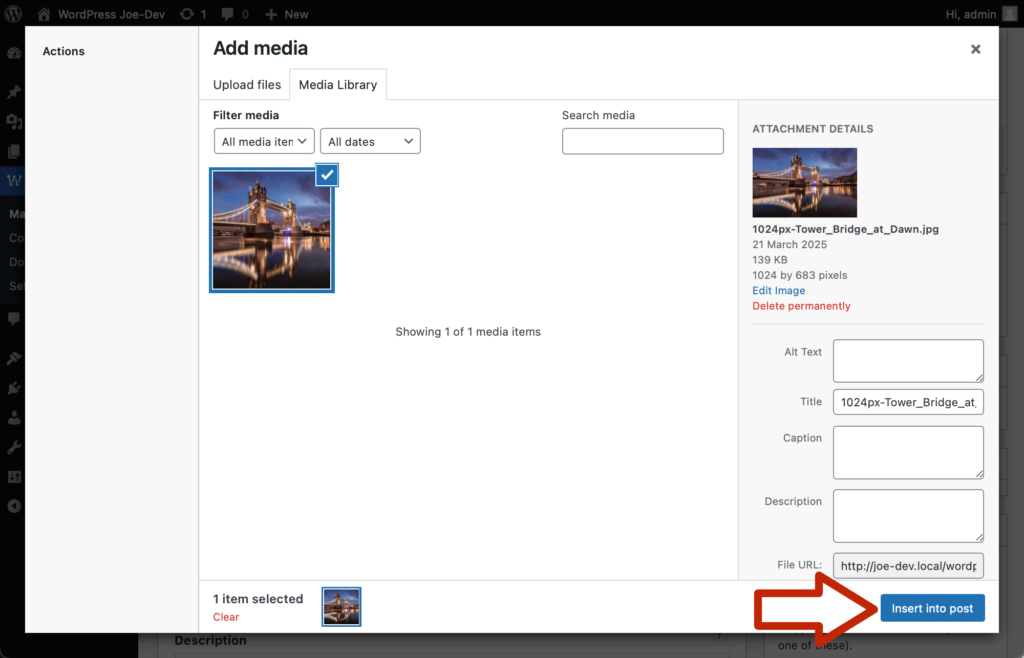Click the Delete permanently link
Screen dimensions: 1024x658
pos(801,306)
